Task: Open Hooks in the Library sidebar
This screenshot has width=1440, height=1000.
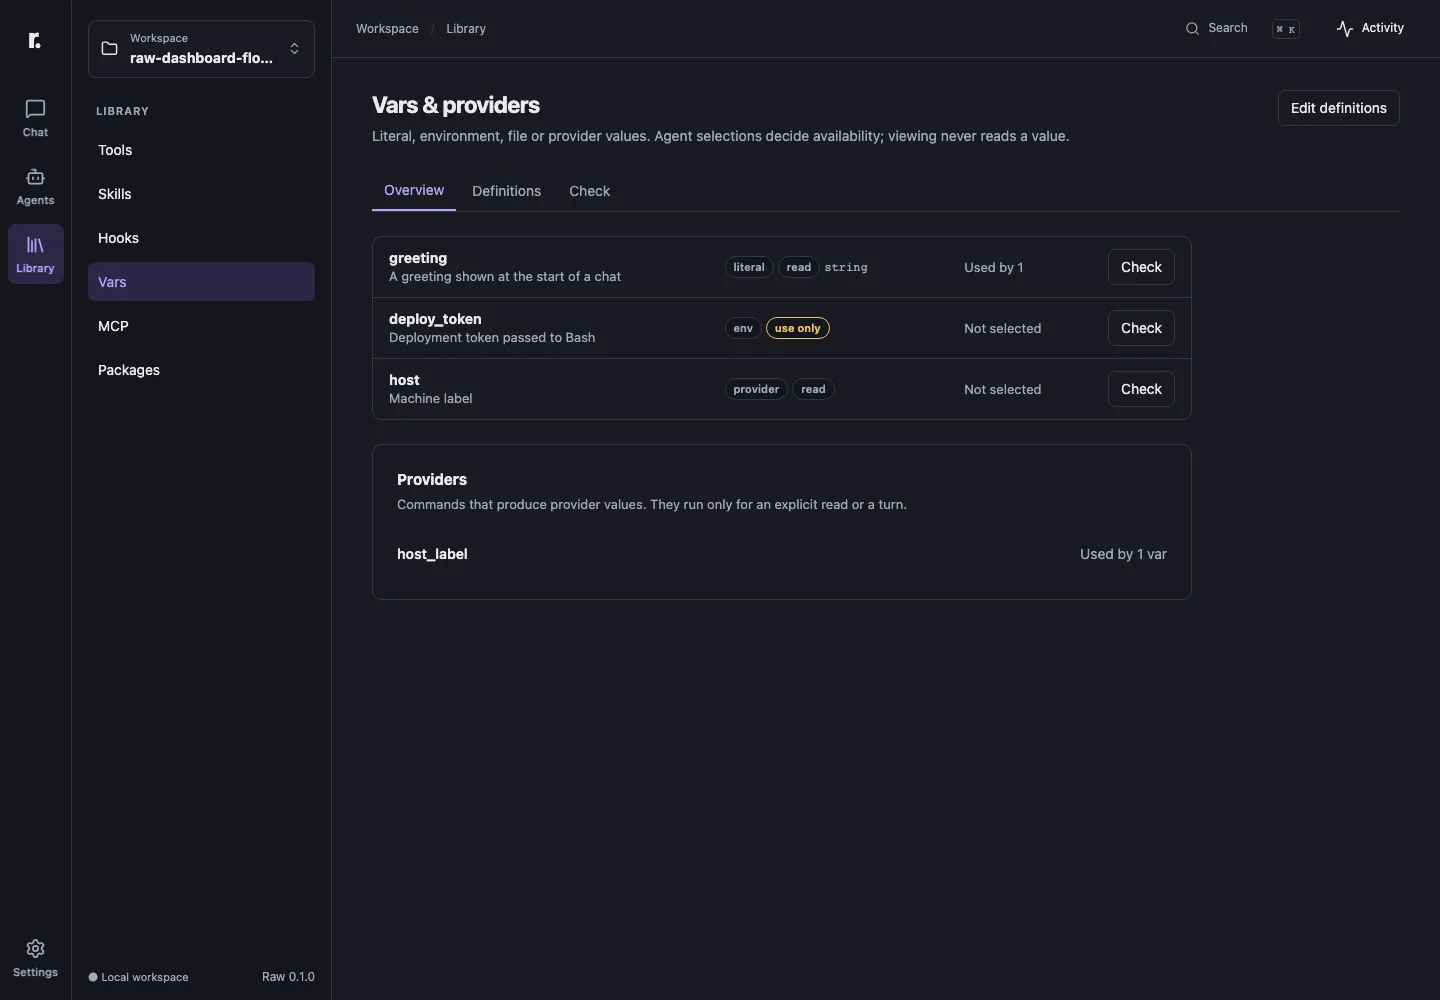Action: pos(201,238)
